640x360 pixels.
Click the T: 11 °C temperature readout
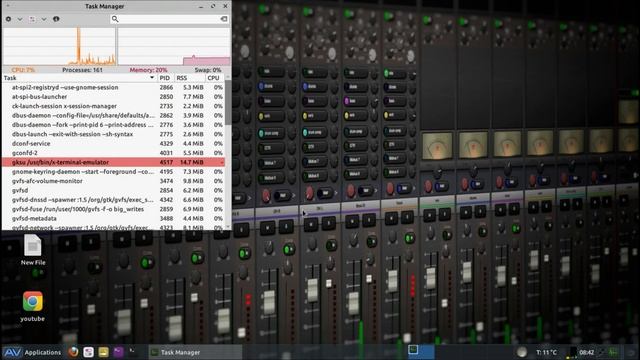(x=547, y=352)
